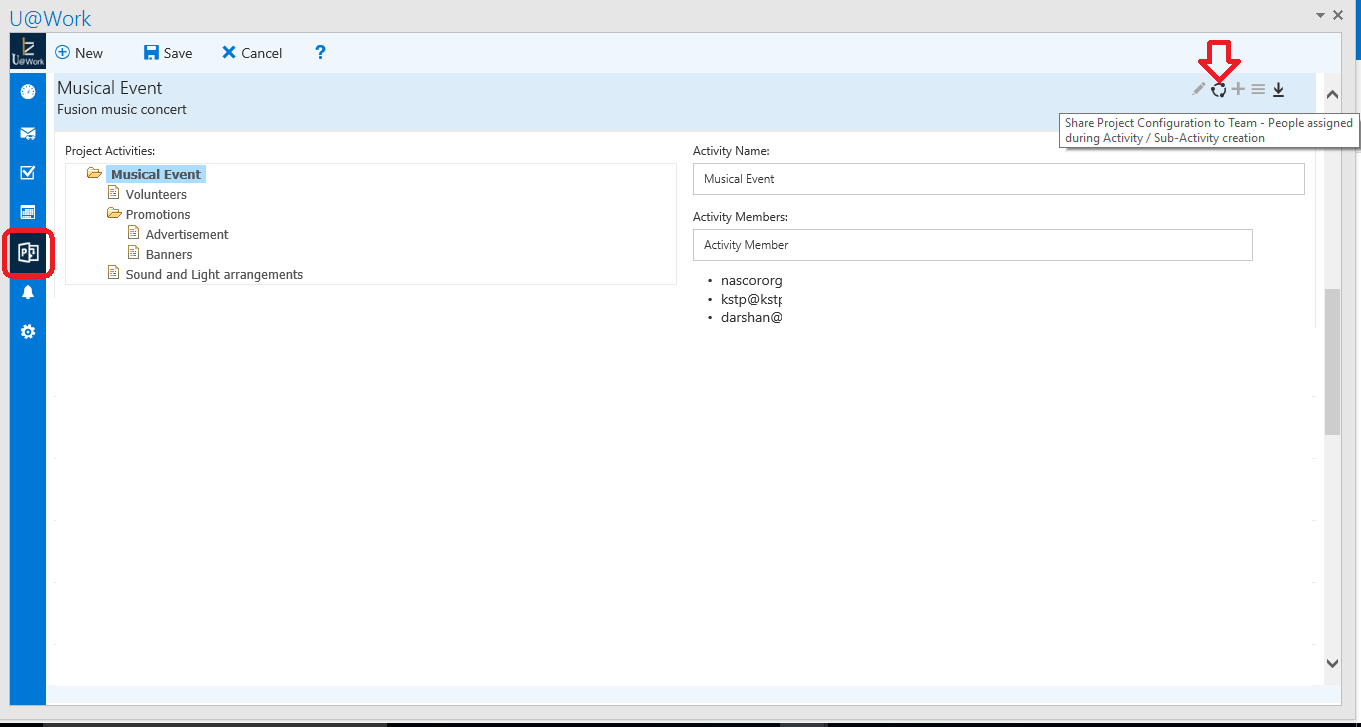Open the notifications bell icon
The width and height of the screenshot is (1361, 727).
tap(28, 292)
